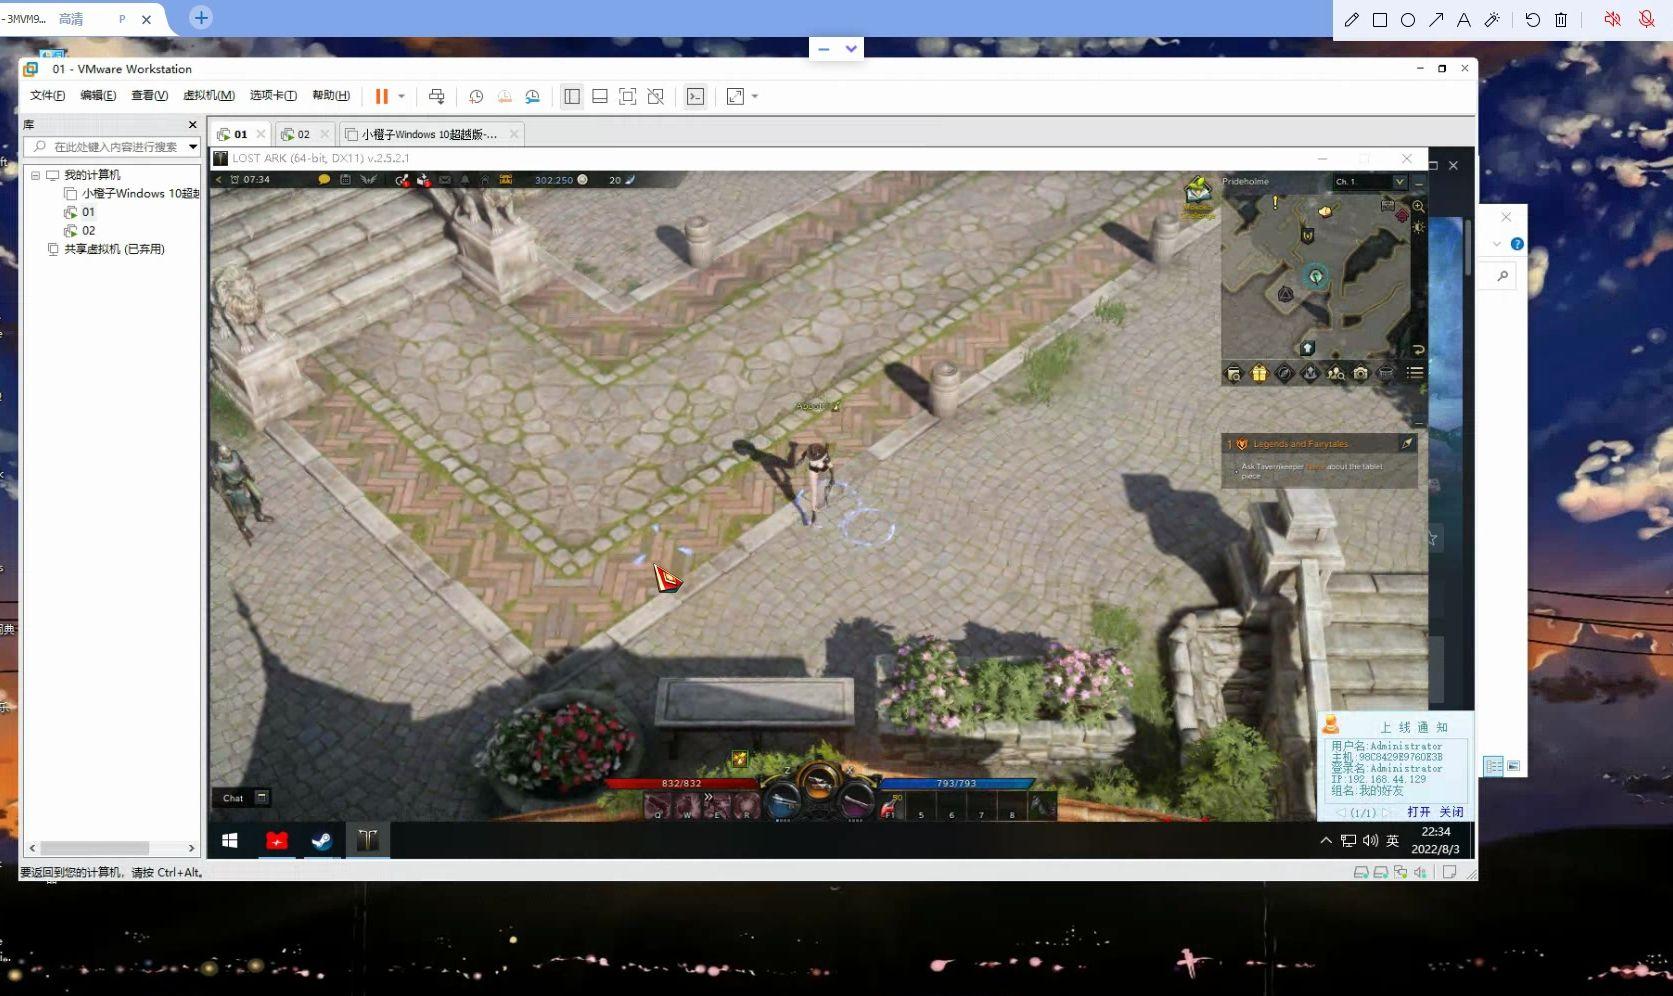Toggle VMware unity mode icon
1673x996 pixels.
(x=656, y=96)
